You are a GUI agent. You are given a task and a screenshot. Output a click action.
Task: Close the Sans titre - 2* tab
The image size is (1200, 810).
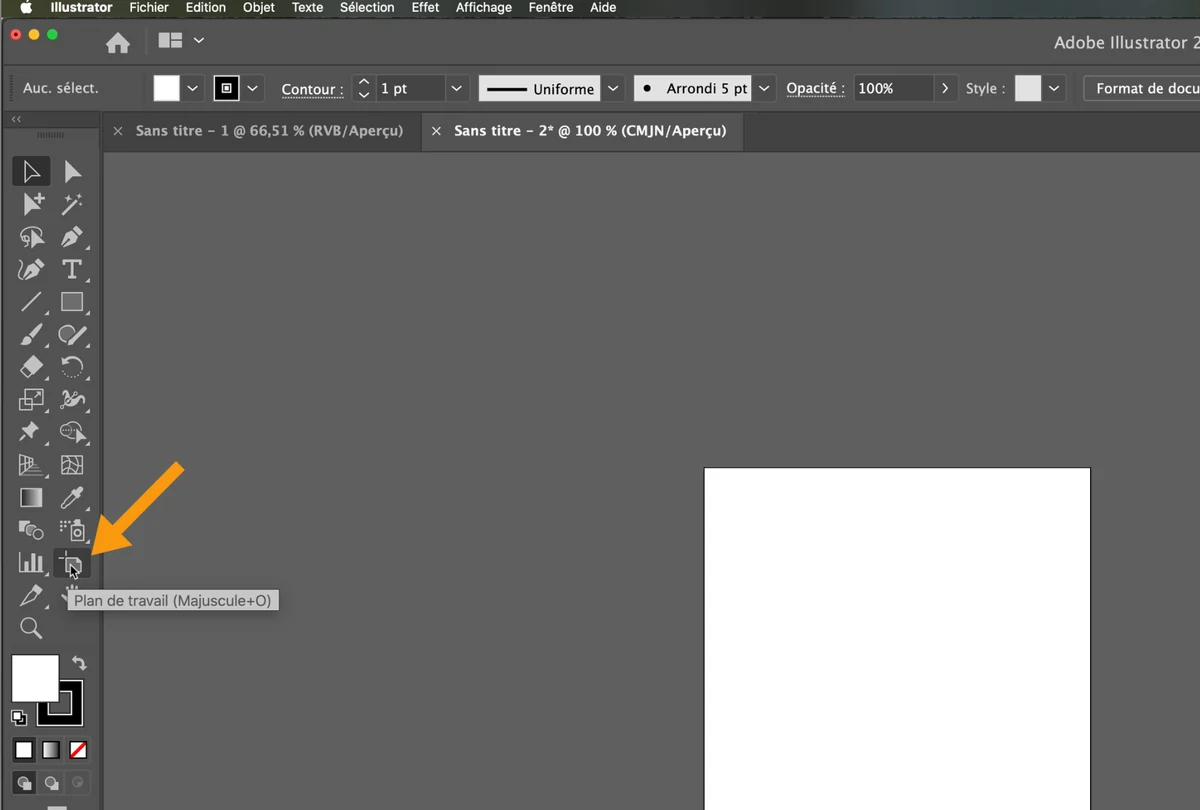436,131
